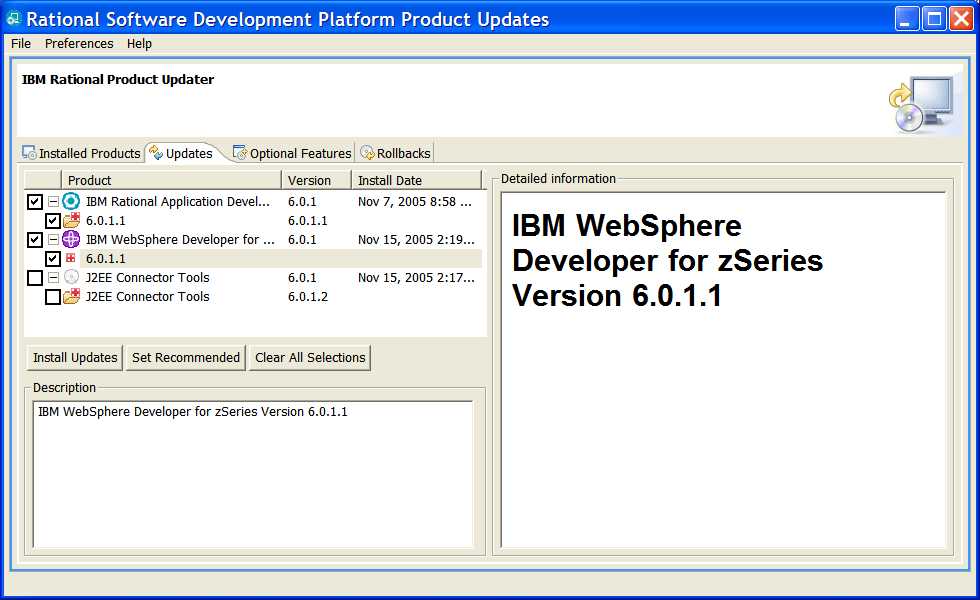
Task: Click the J2EE Connector Tools disc icon
Action: click(x=71, y=278)
